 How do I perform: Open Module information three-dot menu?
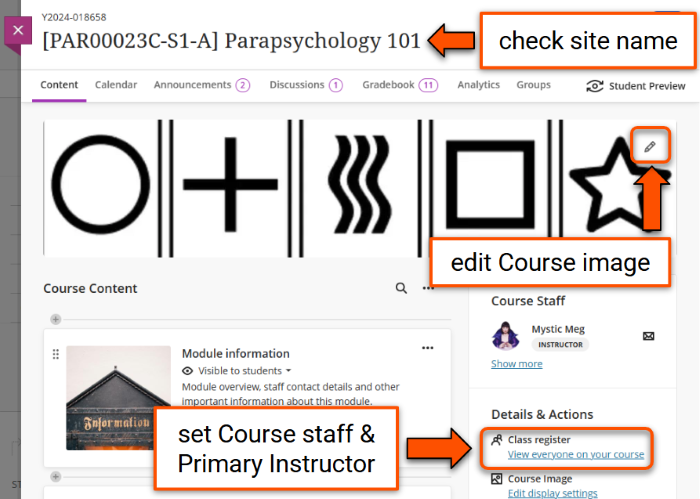click(x=428, y=348)
